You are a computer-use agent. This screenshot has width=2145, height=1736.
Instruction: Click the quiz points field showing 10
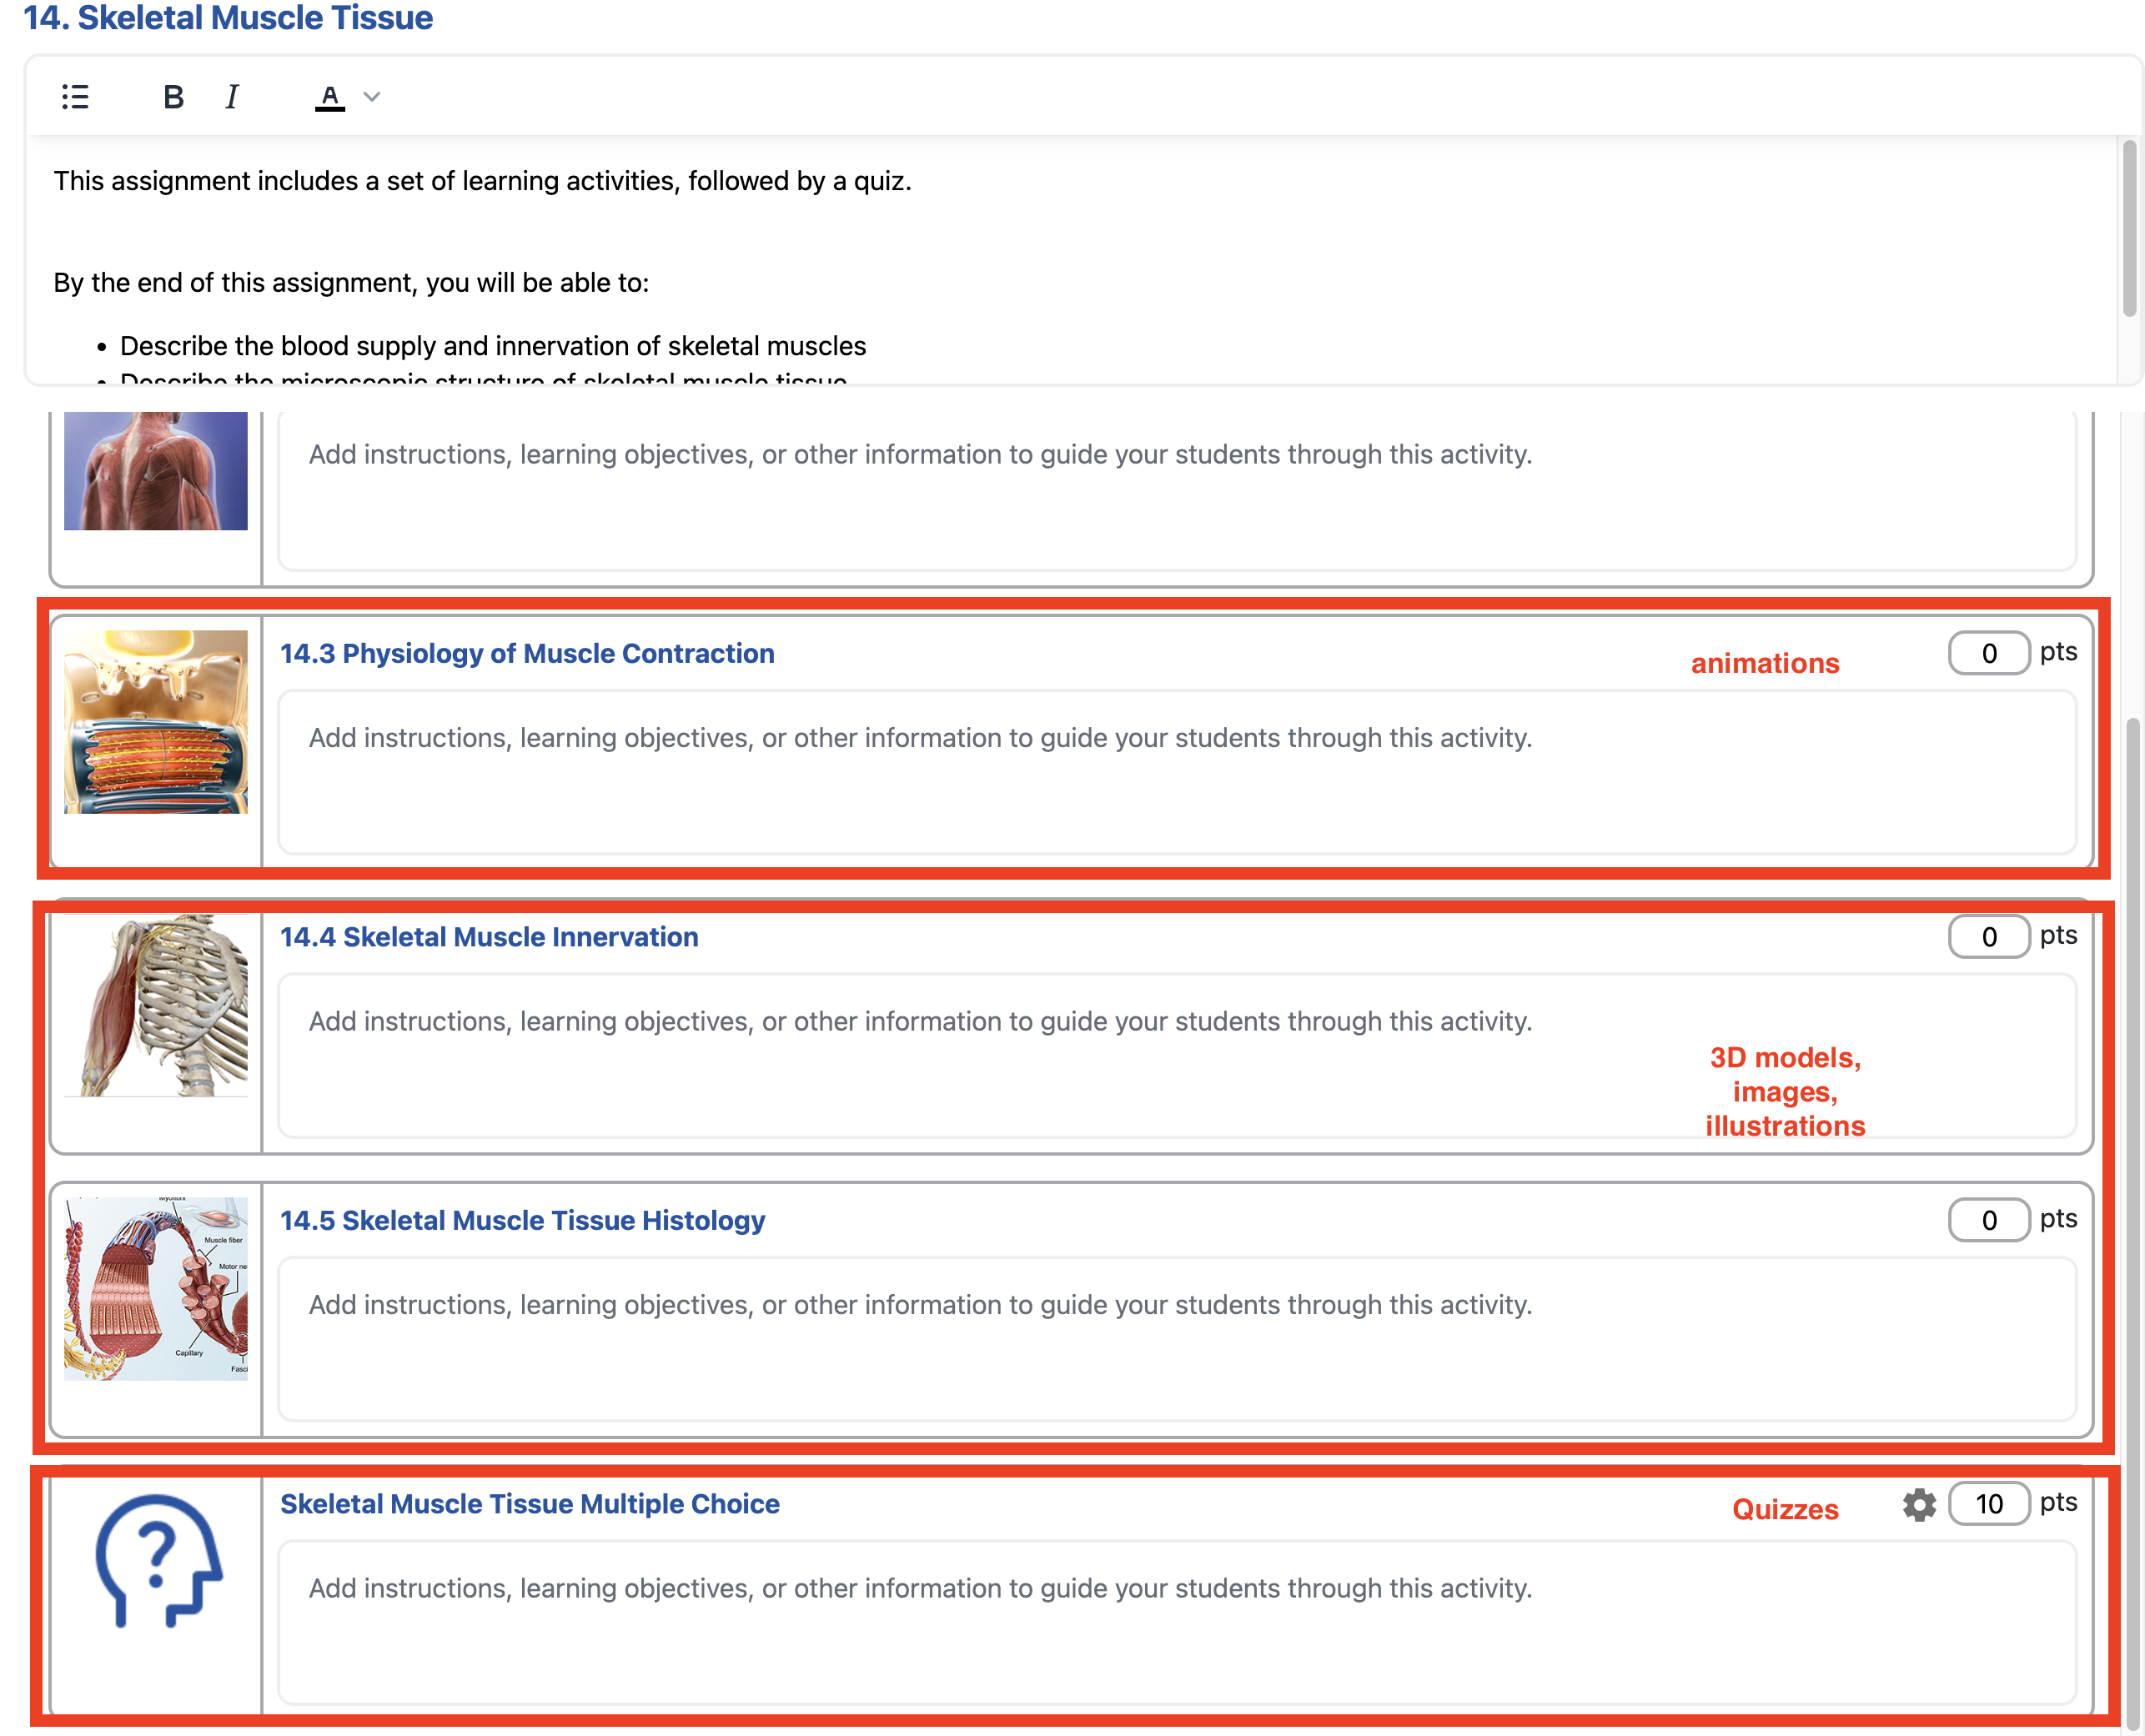[x=1988, y=1504]
